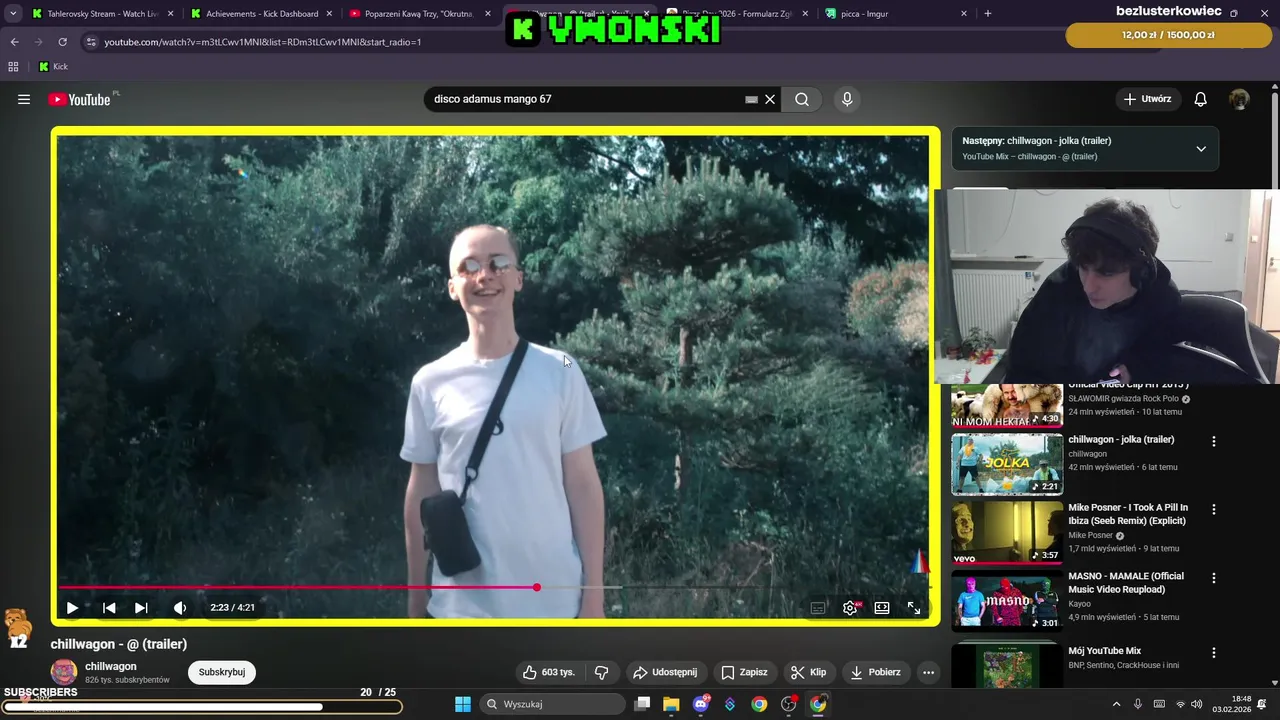Mute the video volume speaker
Viewport: 1280px width, 720px height.
(x=180, y=607)
